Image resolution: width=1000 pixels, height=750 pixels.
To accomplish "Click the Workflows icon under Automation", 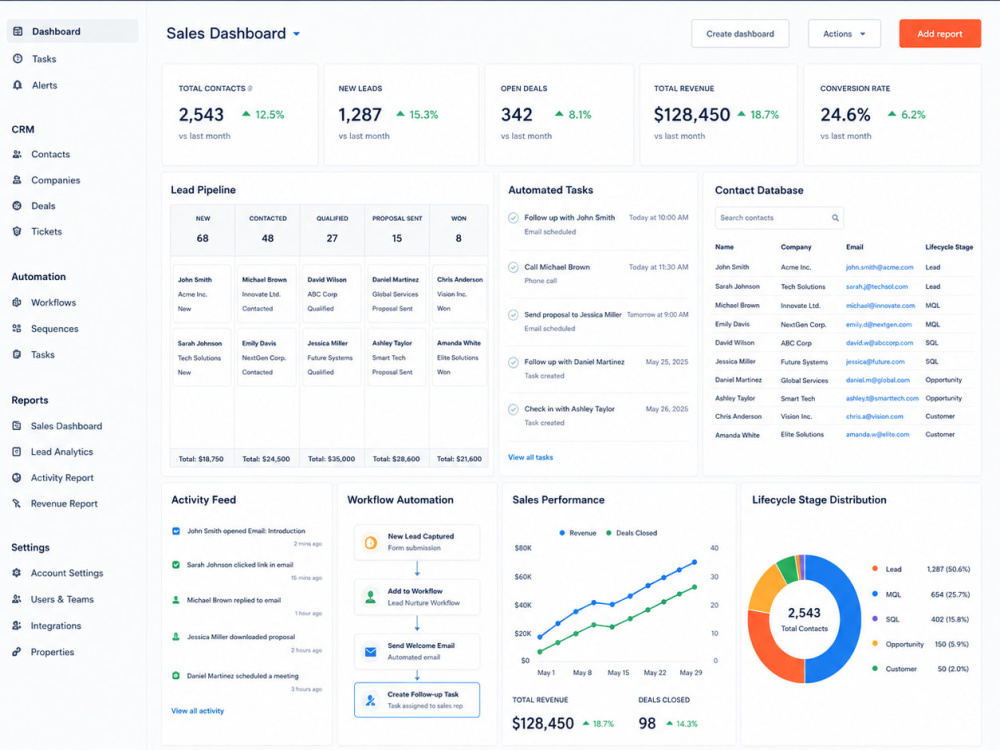I will coord(17,302).
